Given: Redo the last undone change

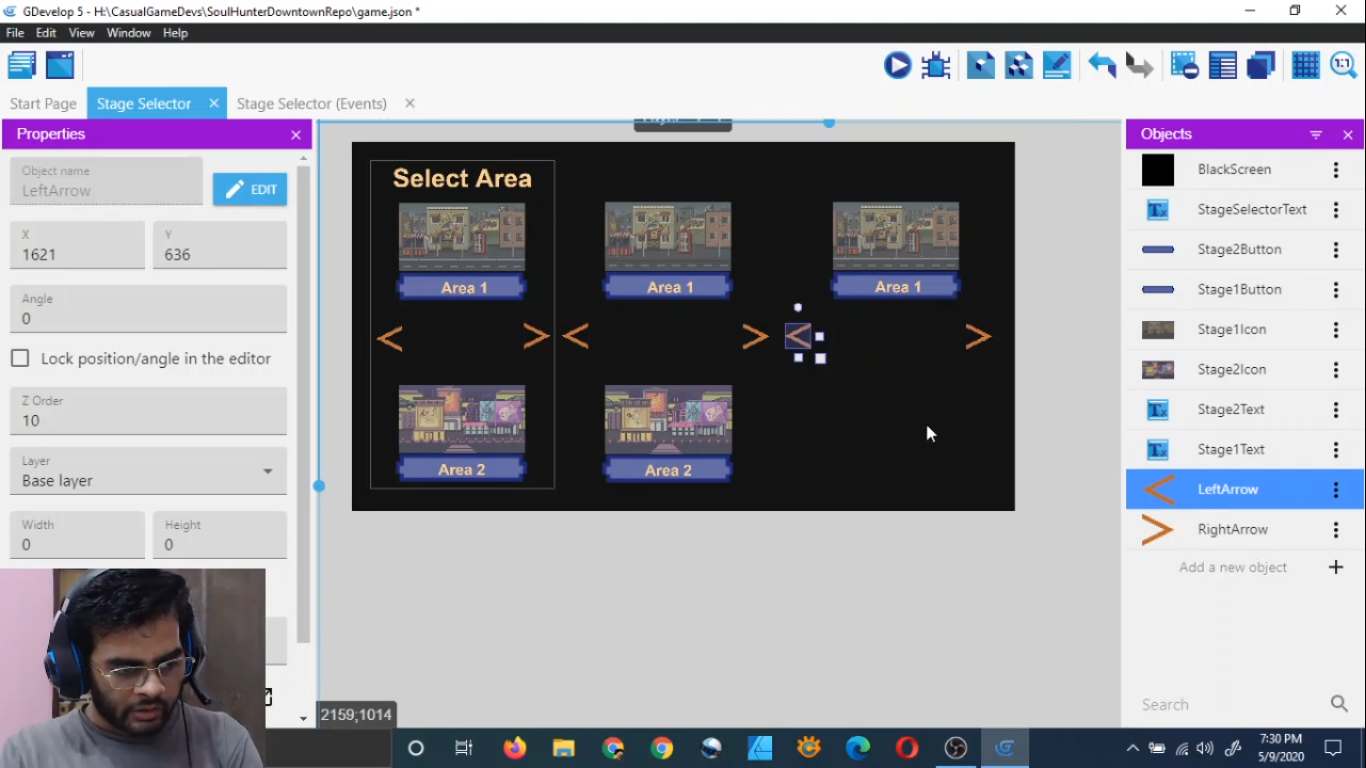Looking at the screenshot, I should click(1139, 66).
